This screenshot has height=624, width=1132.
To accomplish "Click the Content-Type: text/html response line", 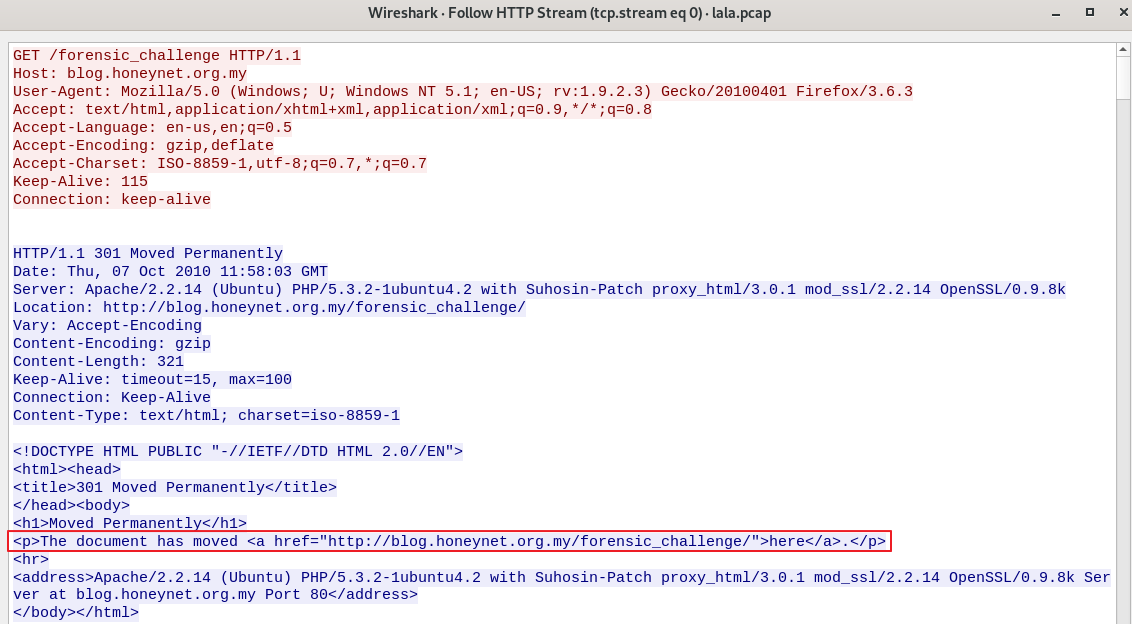I will point(206,416).
